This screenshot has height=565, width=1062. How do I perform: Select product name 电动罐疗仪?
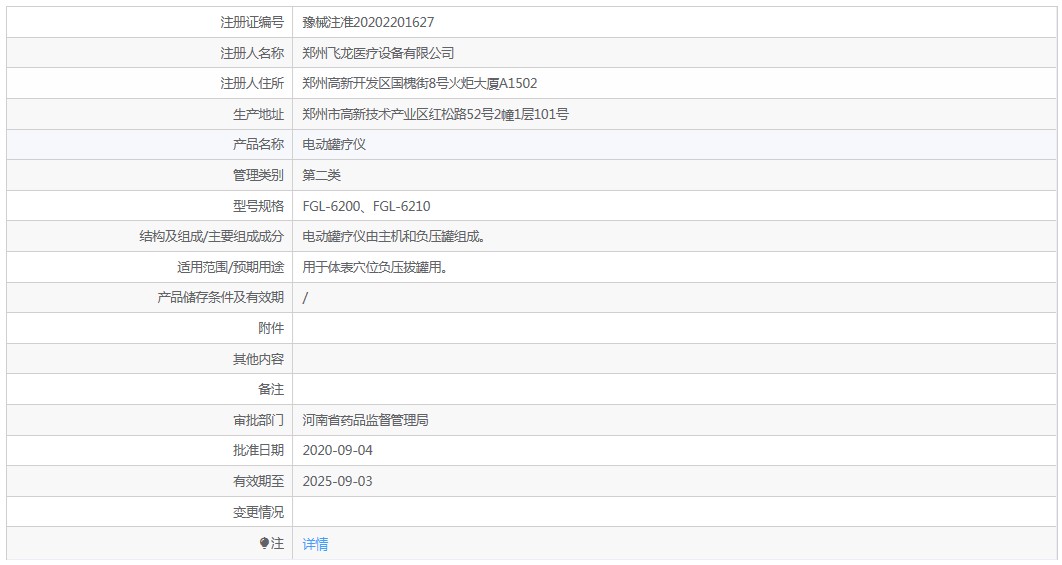(x=334, y=144)
